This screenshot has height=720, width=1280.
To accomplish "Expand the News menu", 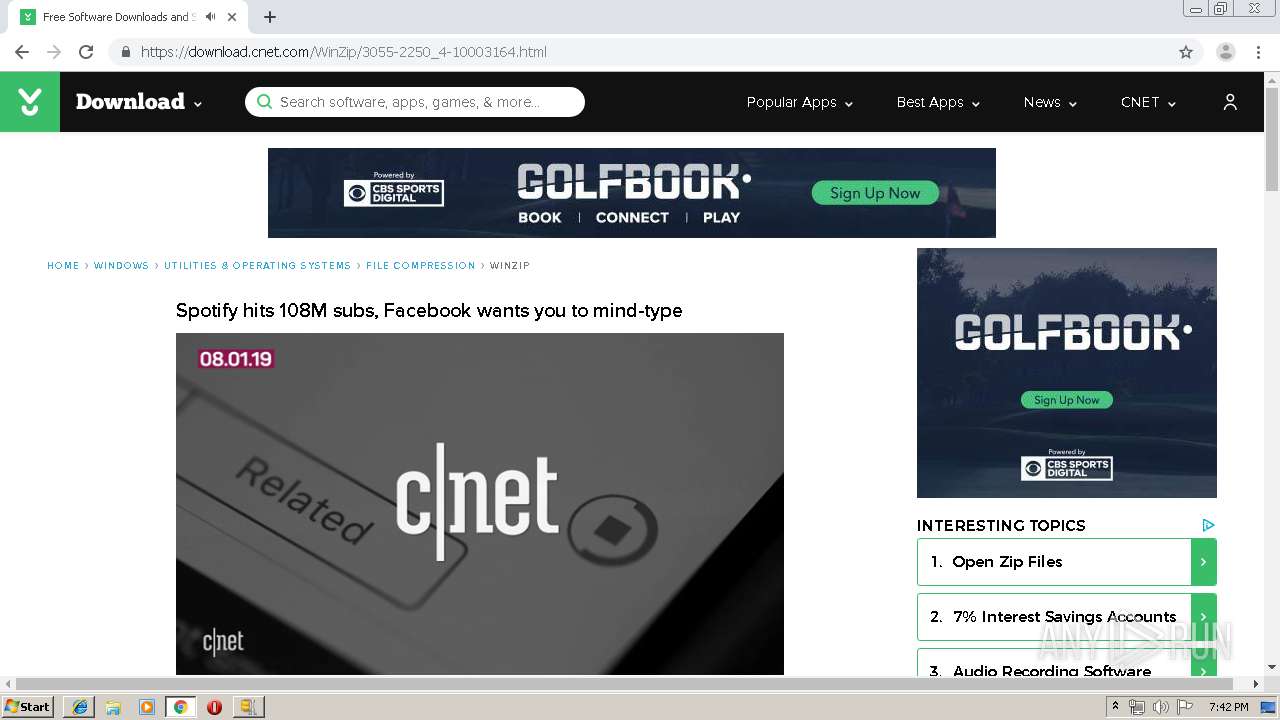I will [x=1050, y=102].
